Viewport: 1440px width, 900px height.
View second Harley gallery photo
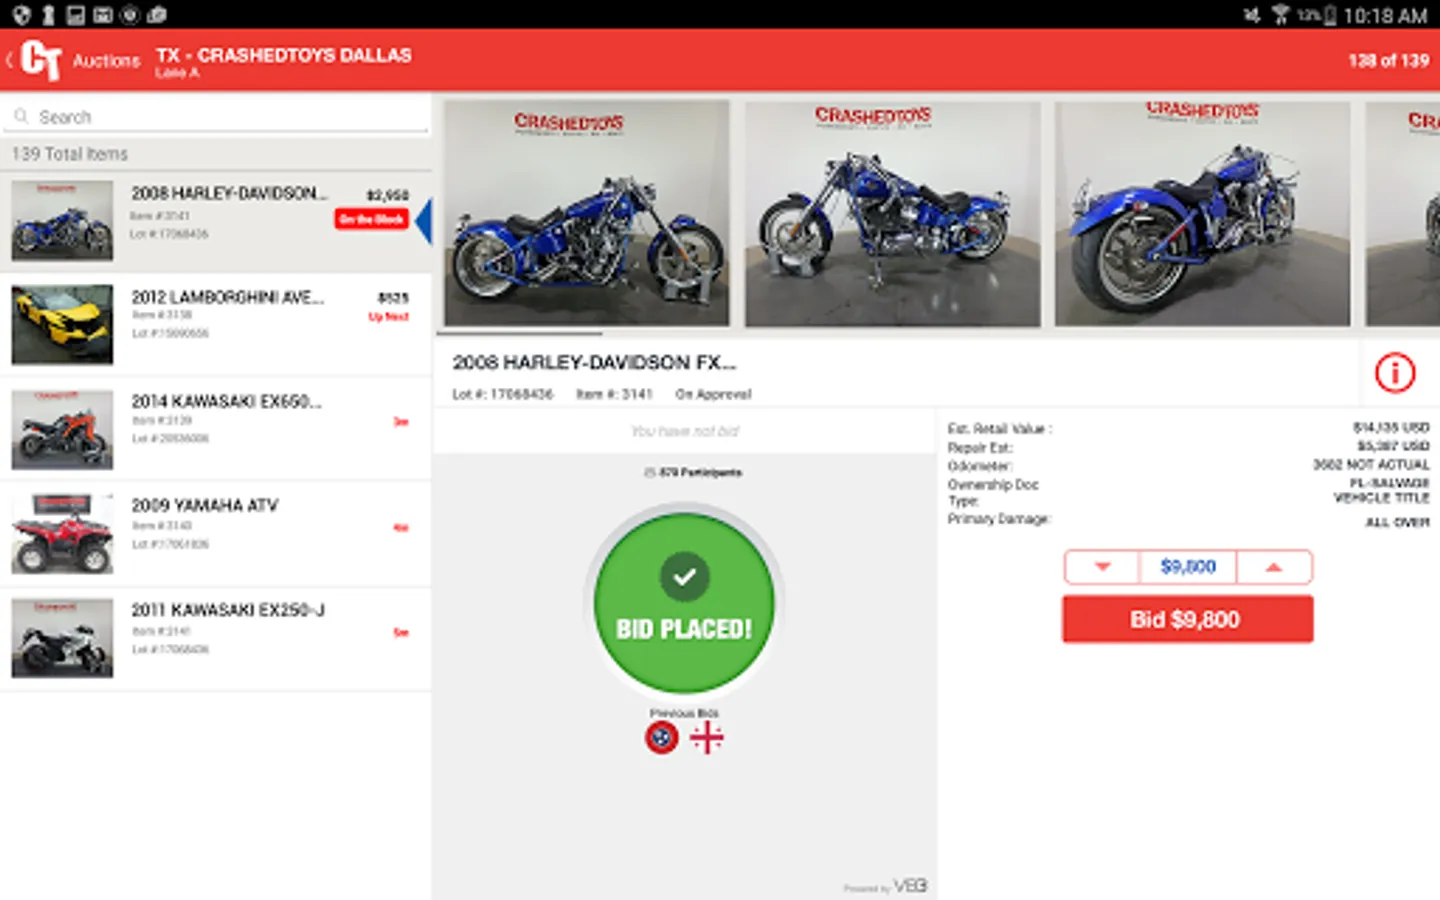coord(892,214)
